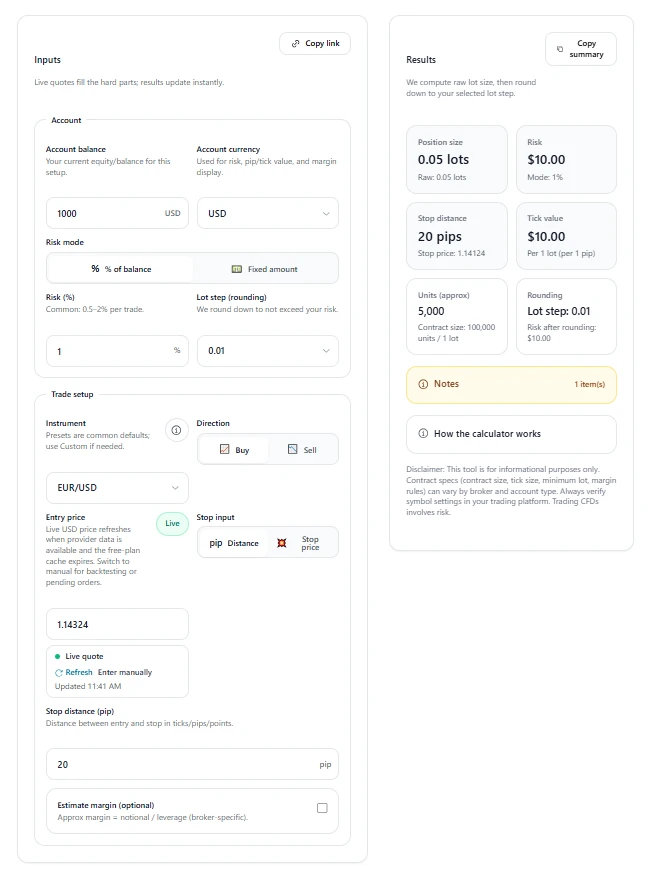Click the Buy chart-up icon
This screenshot has width=649, height=873.
coord(224,449)
